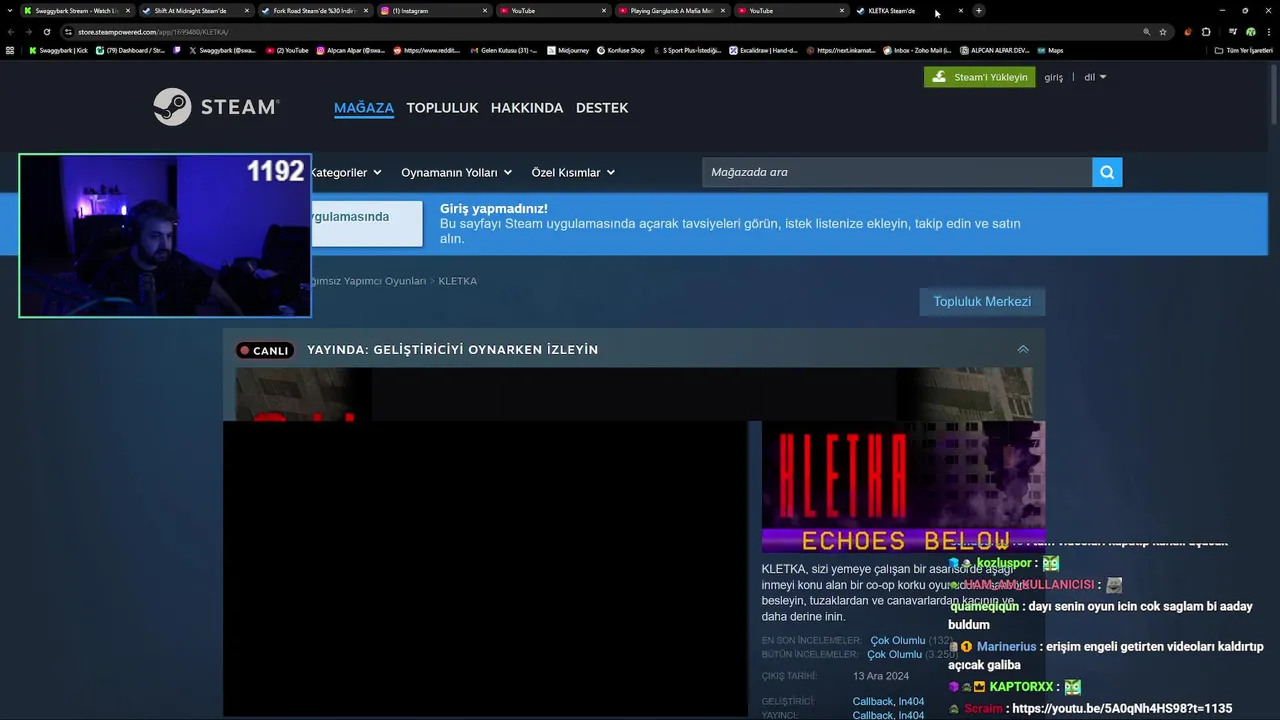Click the CANLI live badge
This screenshot has width=1280, height=720.
point(265,350)
